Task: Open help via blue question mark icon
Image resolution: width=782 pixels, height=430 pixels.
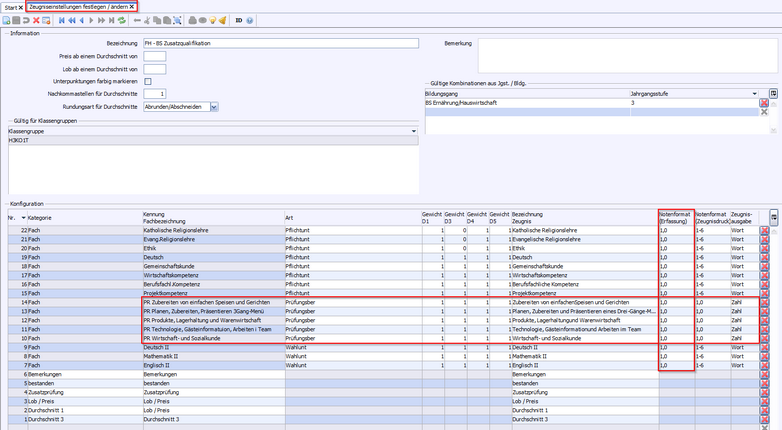Action: pyautogui.click(x=249, y=19)
